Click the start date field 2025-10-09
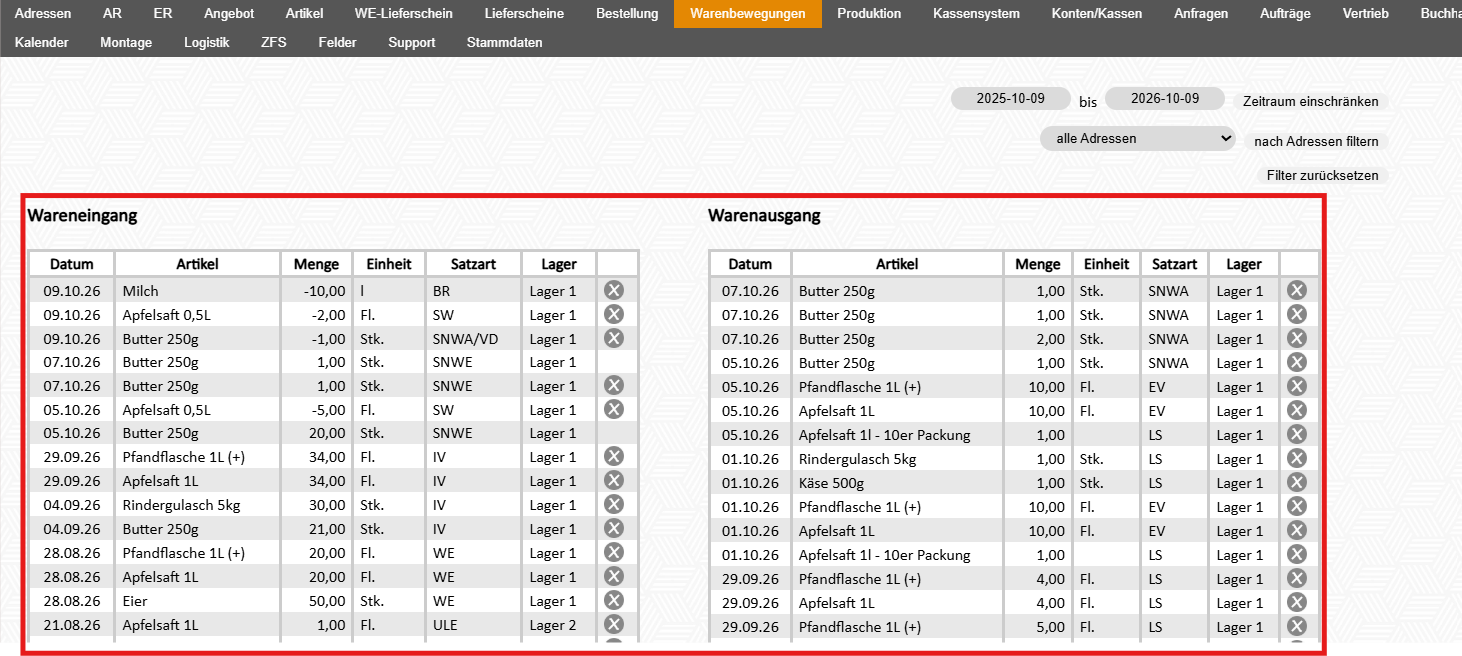Image resolution: width=1462 pixels, height=656 pixels. click(1011, 99)
